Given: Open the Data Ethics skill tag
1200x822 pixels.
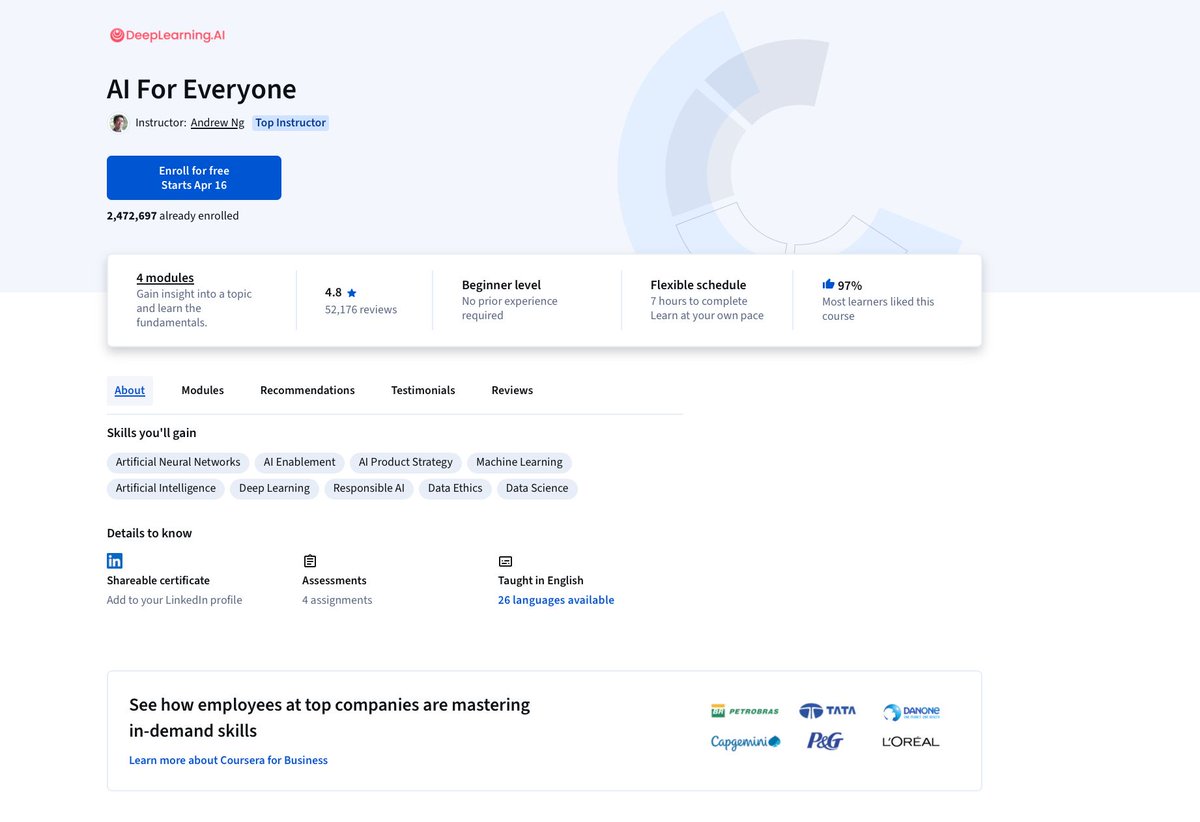Looking at the screenshot, I should [x=455, y=488].
